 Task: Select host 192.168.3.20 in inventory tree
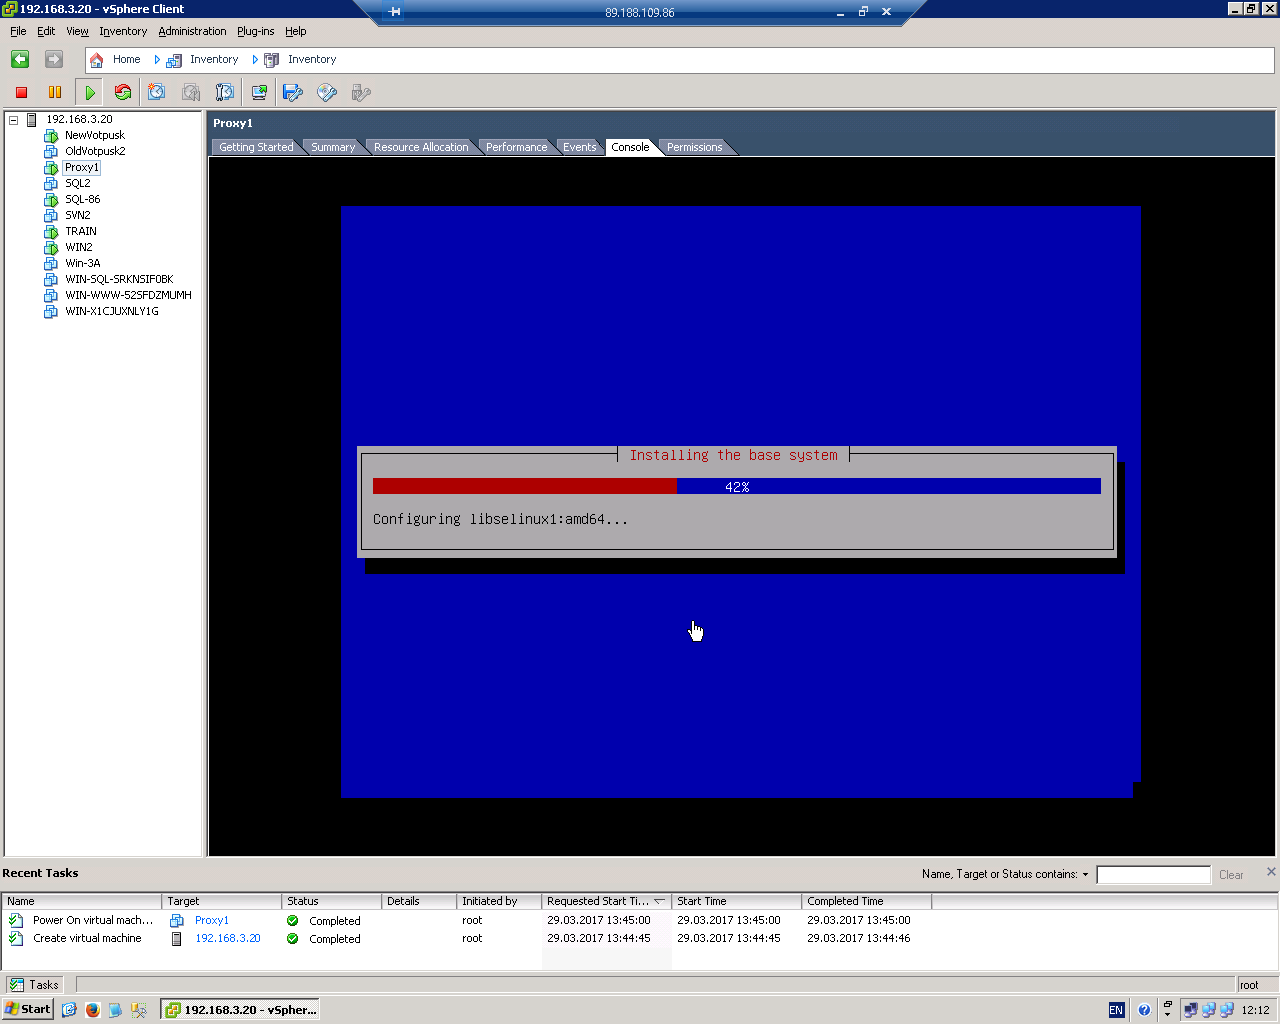pos(79,119)
